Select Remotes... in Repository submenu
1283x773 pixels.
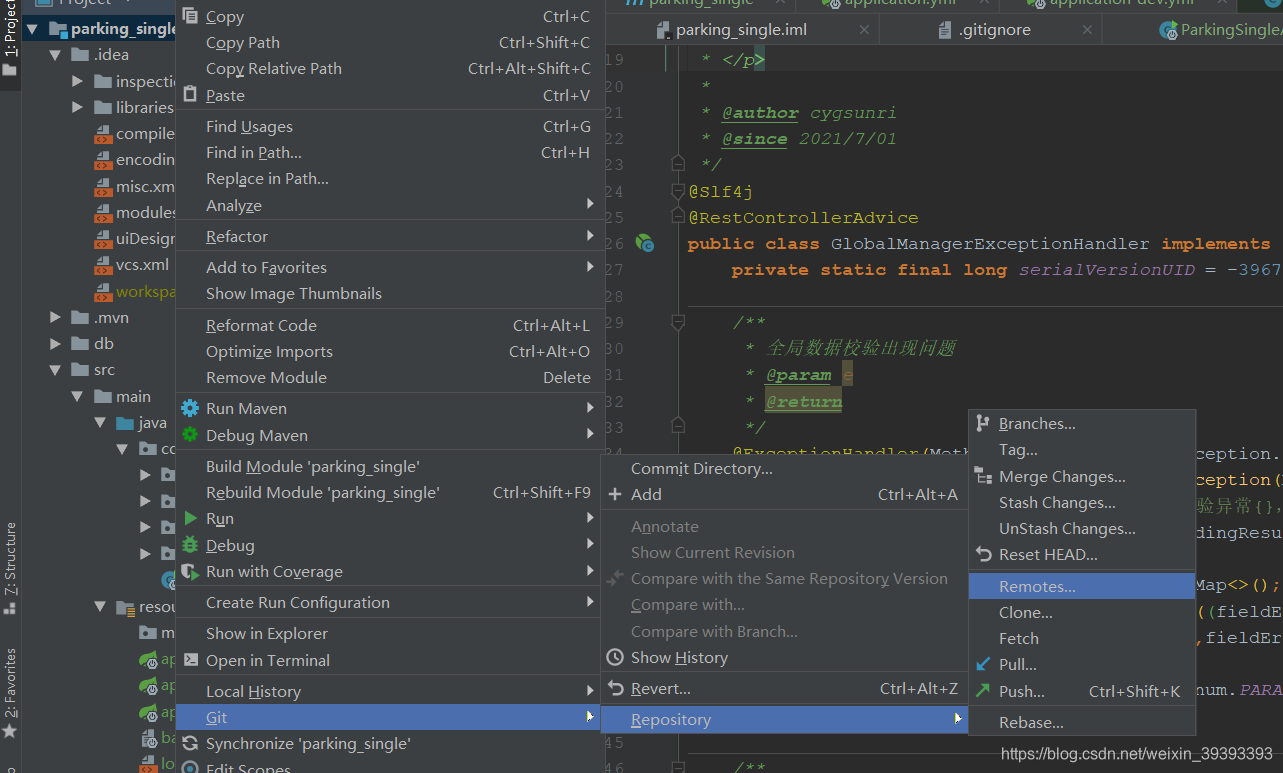coord(1082,586)
